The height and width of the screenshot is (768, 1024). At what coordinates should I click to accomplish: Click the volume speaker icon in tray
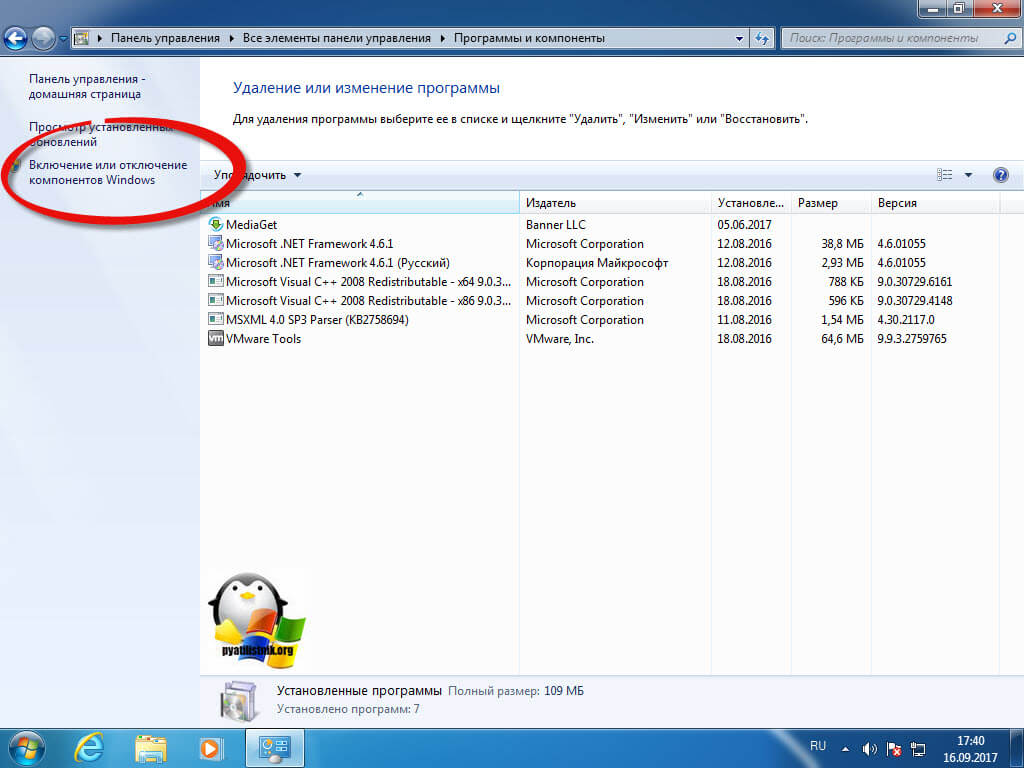tap(869, 748)
